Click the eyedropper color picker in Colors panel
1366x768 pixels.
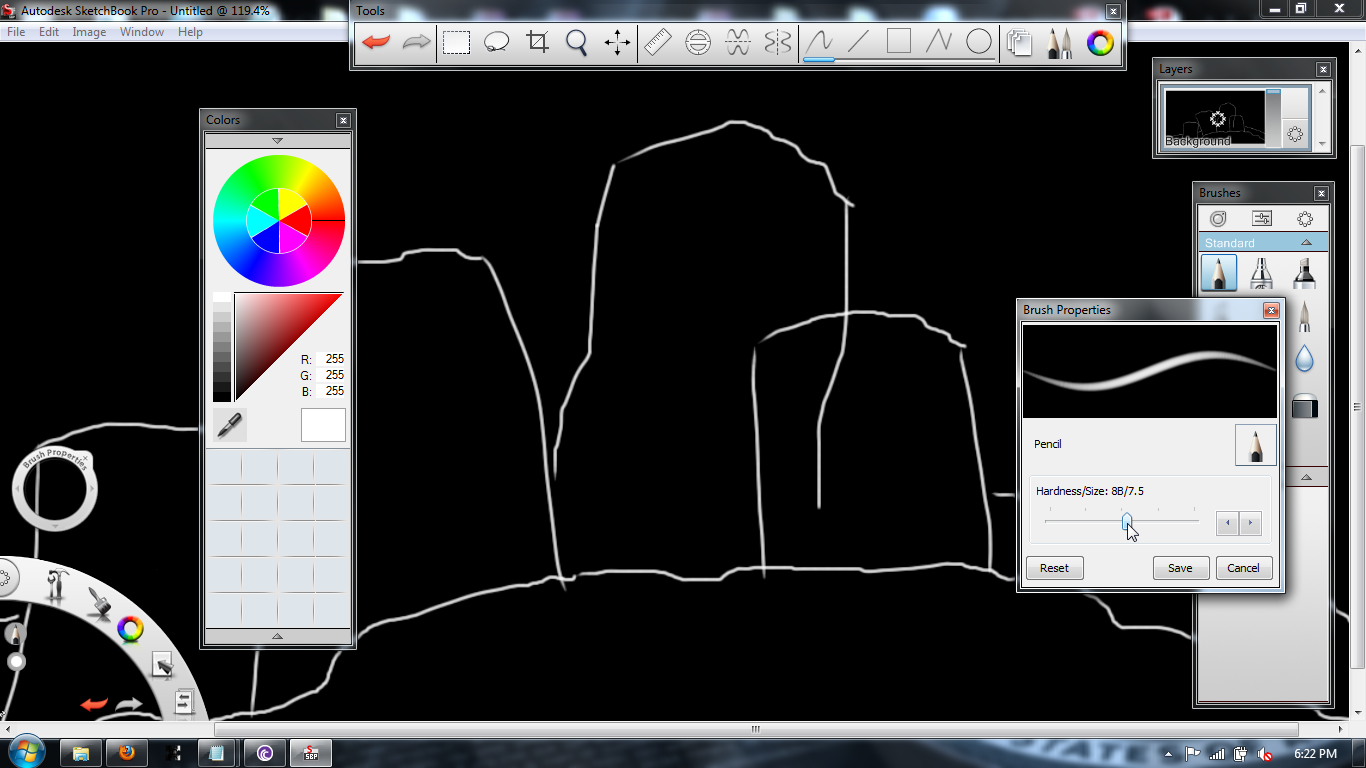click(230, 425)
